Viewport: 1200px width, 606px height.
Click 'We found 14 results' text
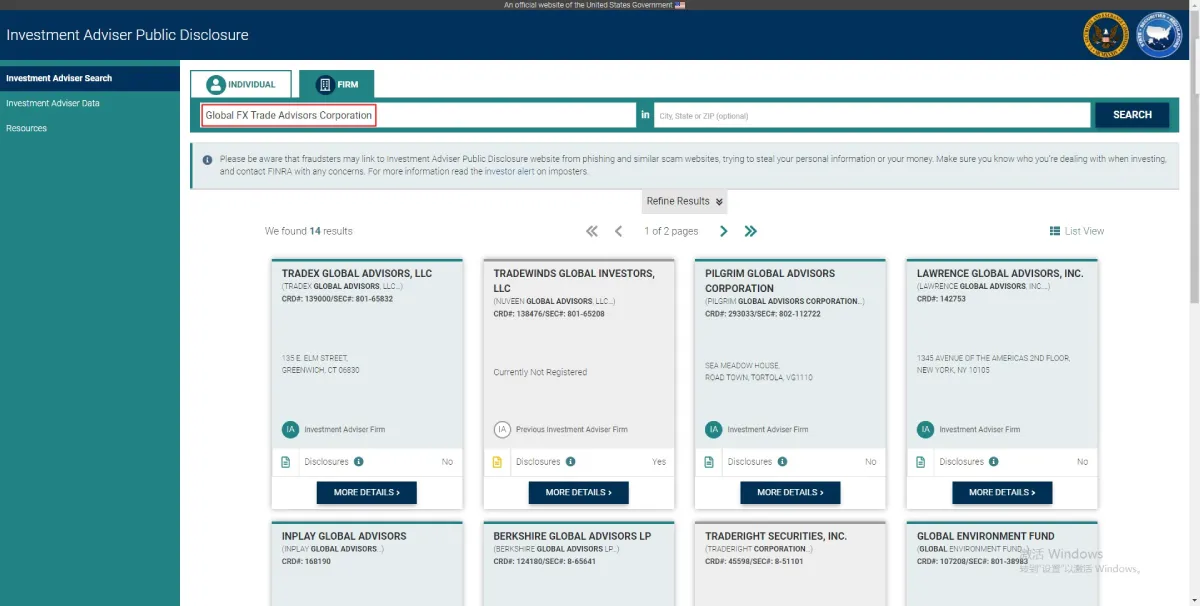click(x=309, y=231)
